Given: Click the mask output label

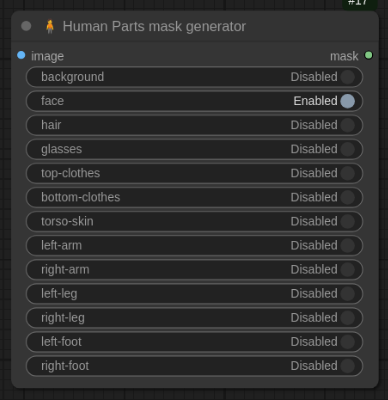Looking at the screenshot, I should pyautogui.click(x=344, y=56).
